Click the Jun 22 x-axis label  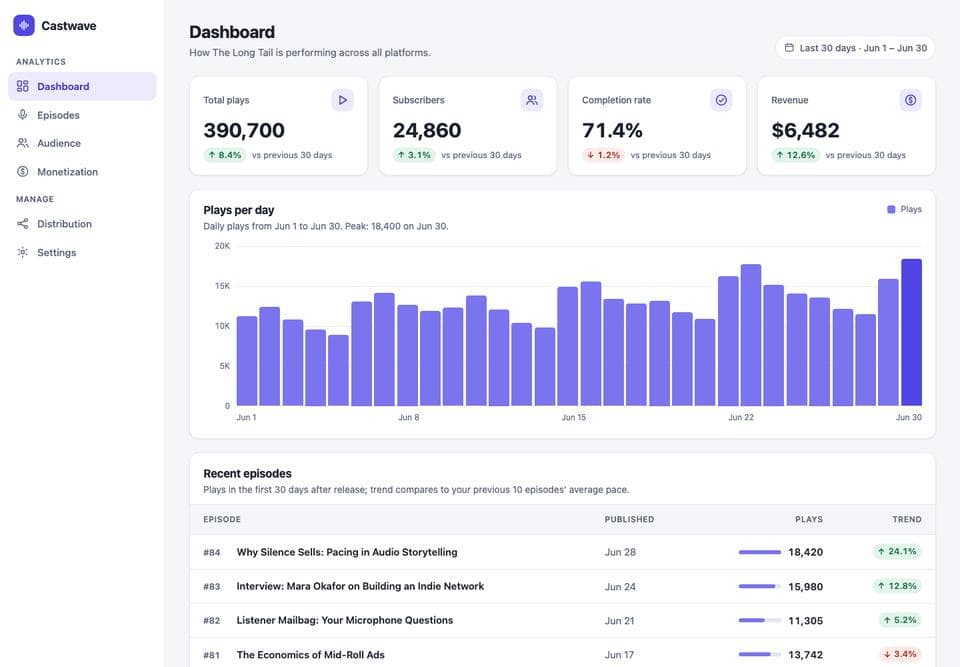point(741,417)
